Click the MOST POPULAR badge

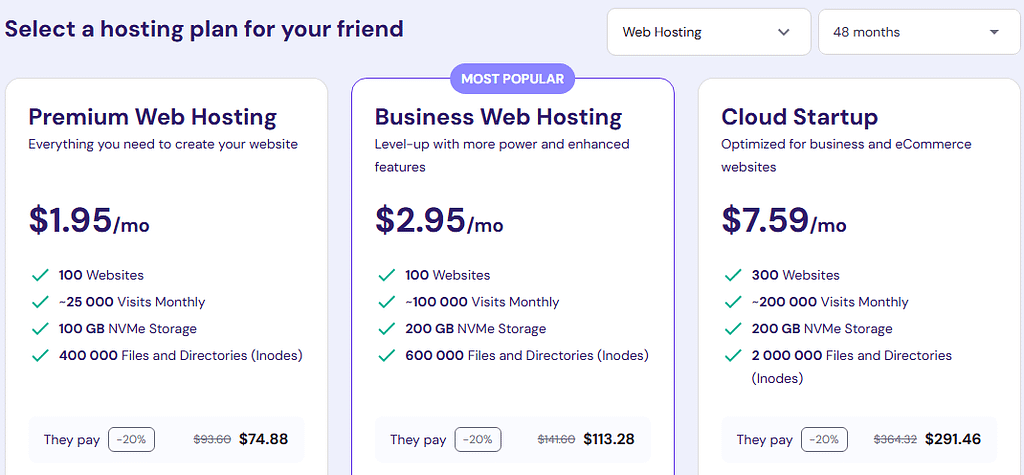(512, 79)
